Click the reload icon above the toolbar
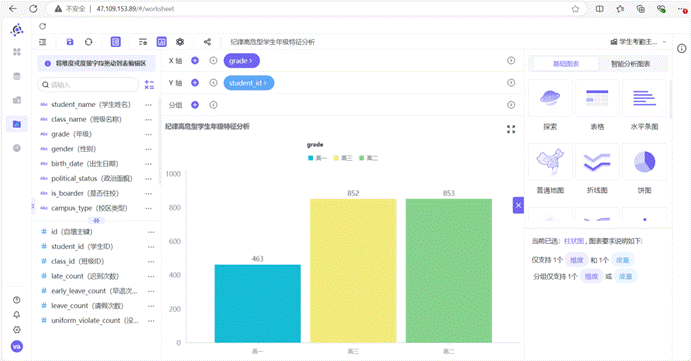The width and height of the screenshot is (691, 361). pyautogui.click(x=42, y=26)
